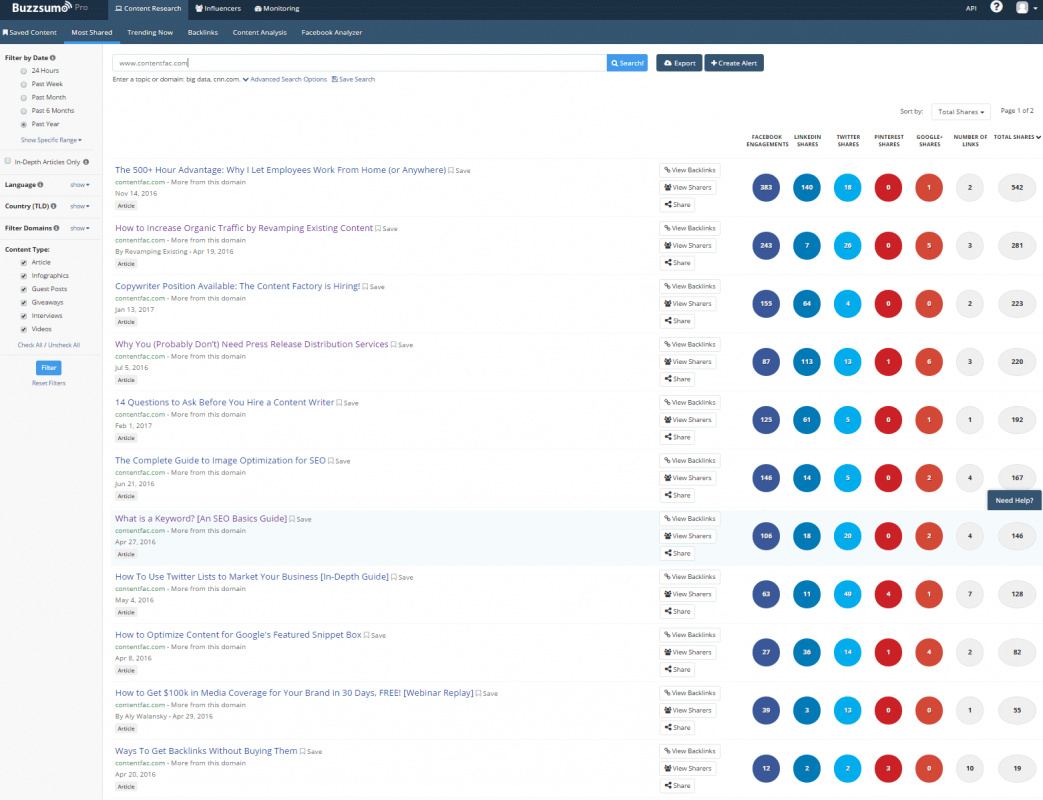Save the '14 Questions to Ask' article
The height and width of the screenshot is (800, 1043).
347,403
